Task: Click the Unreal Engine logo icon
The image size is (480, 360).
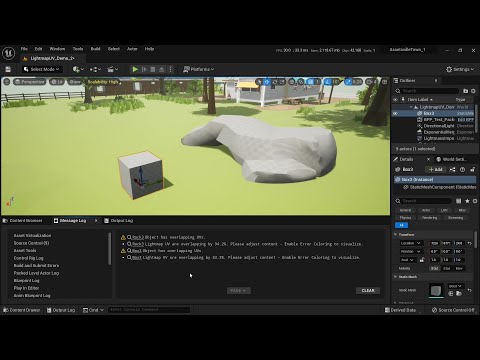Action: [9, 53]
